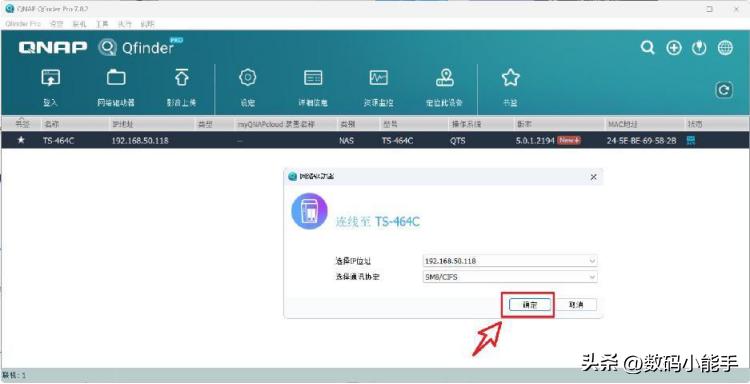Click MAC address 24-5E-BE-69-58-2B

[x=641, y=141]
